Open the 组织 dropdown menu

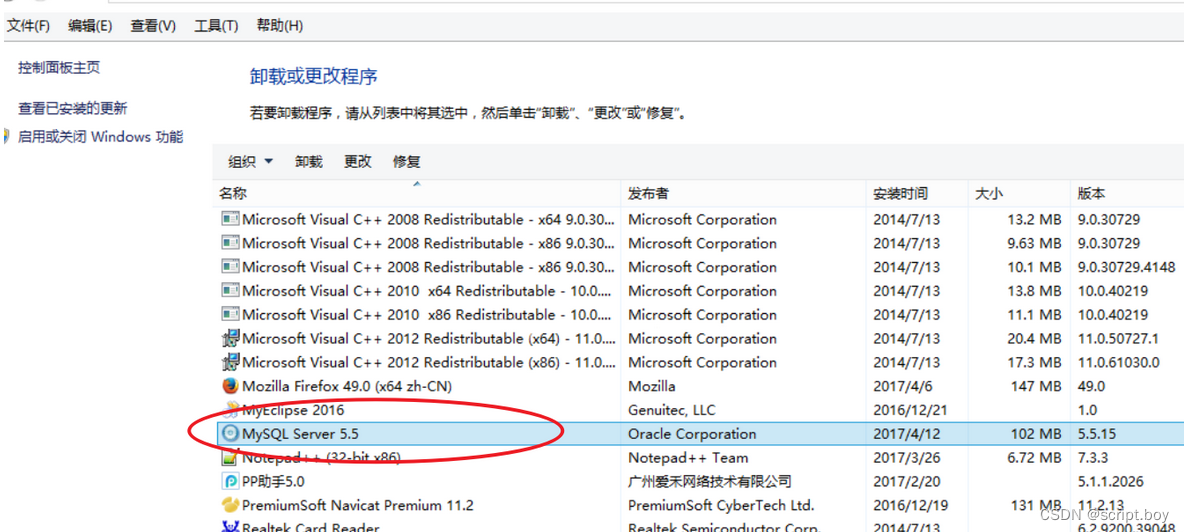click(250, 162)
